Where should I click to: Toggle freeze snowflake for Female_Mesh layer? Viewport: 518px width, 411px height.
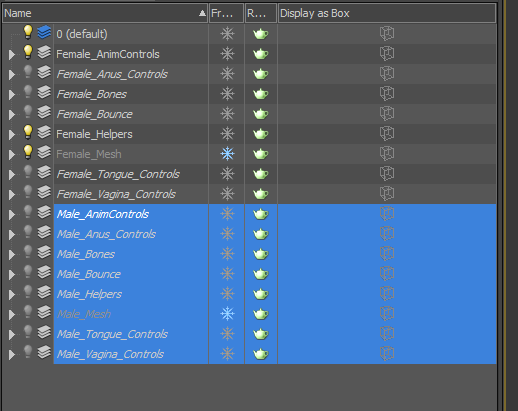pyautogui.click(x=227, y=154)
